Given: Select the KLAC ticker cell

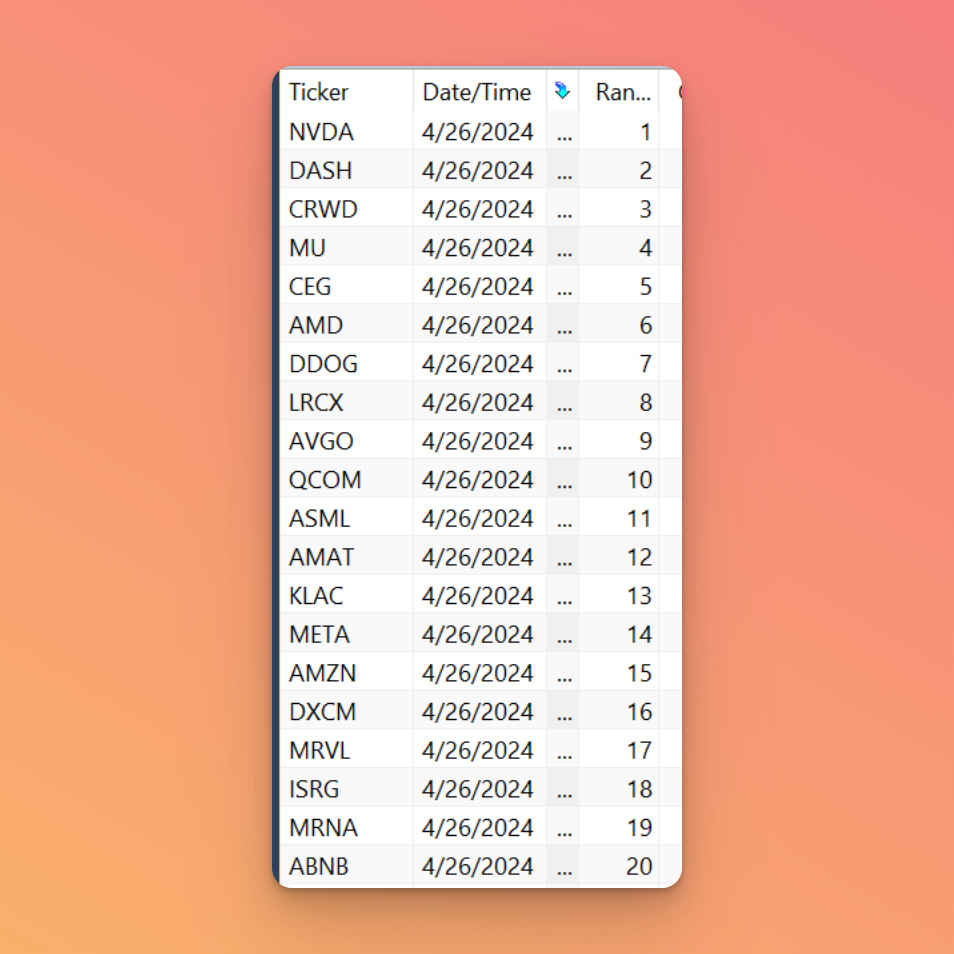Looking at the screenshot, I should point(346,595).
